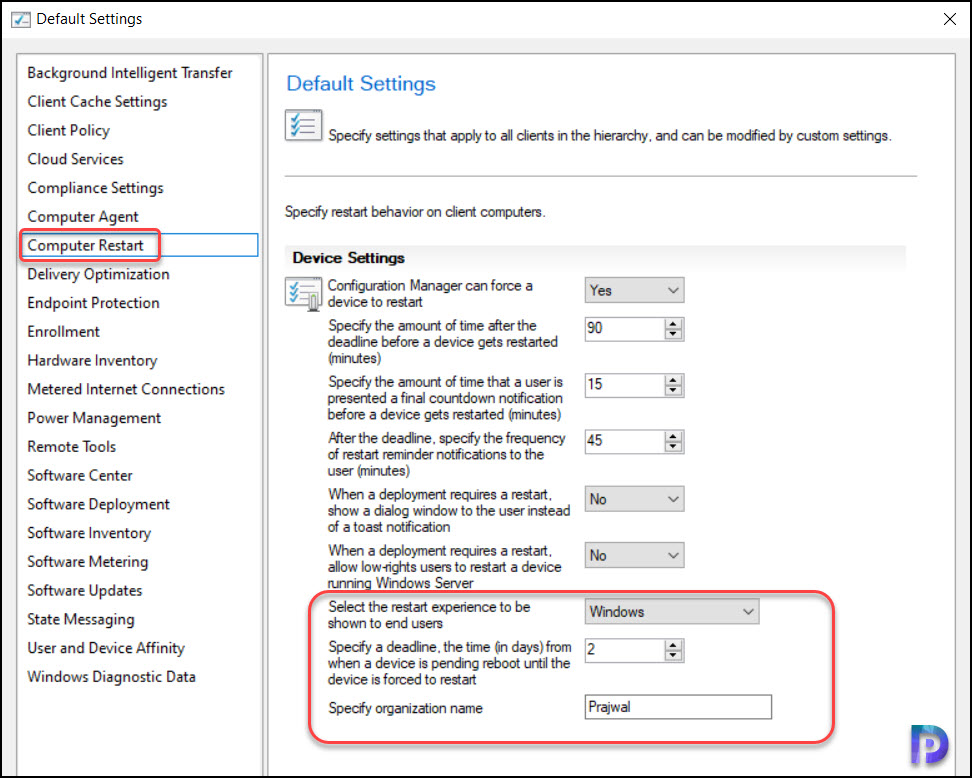Open Endpoint Protection settings

[x=93, y=303]
